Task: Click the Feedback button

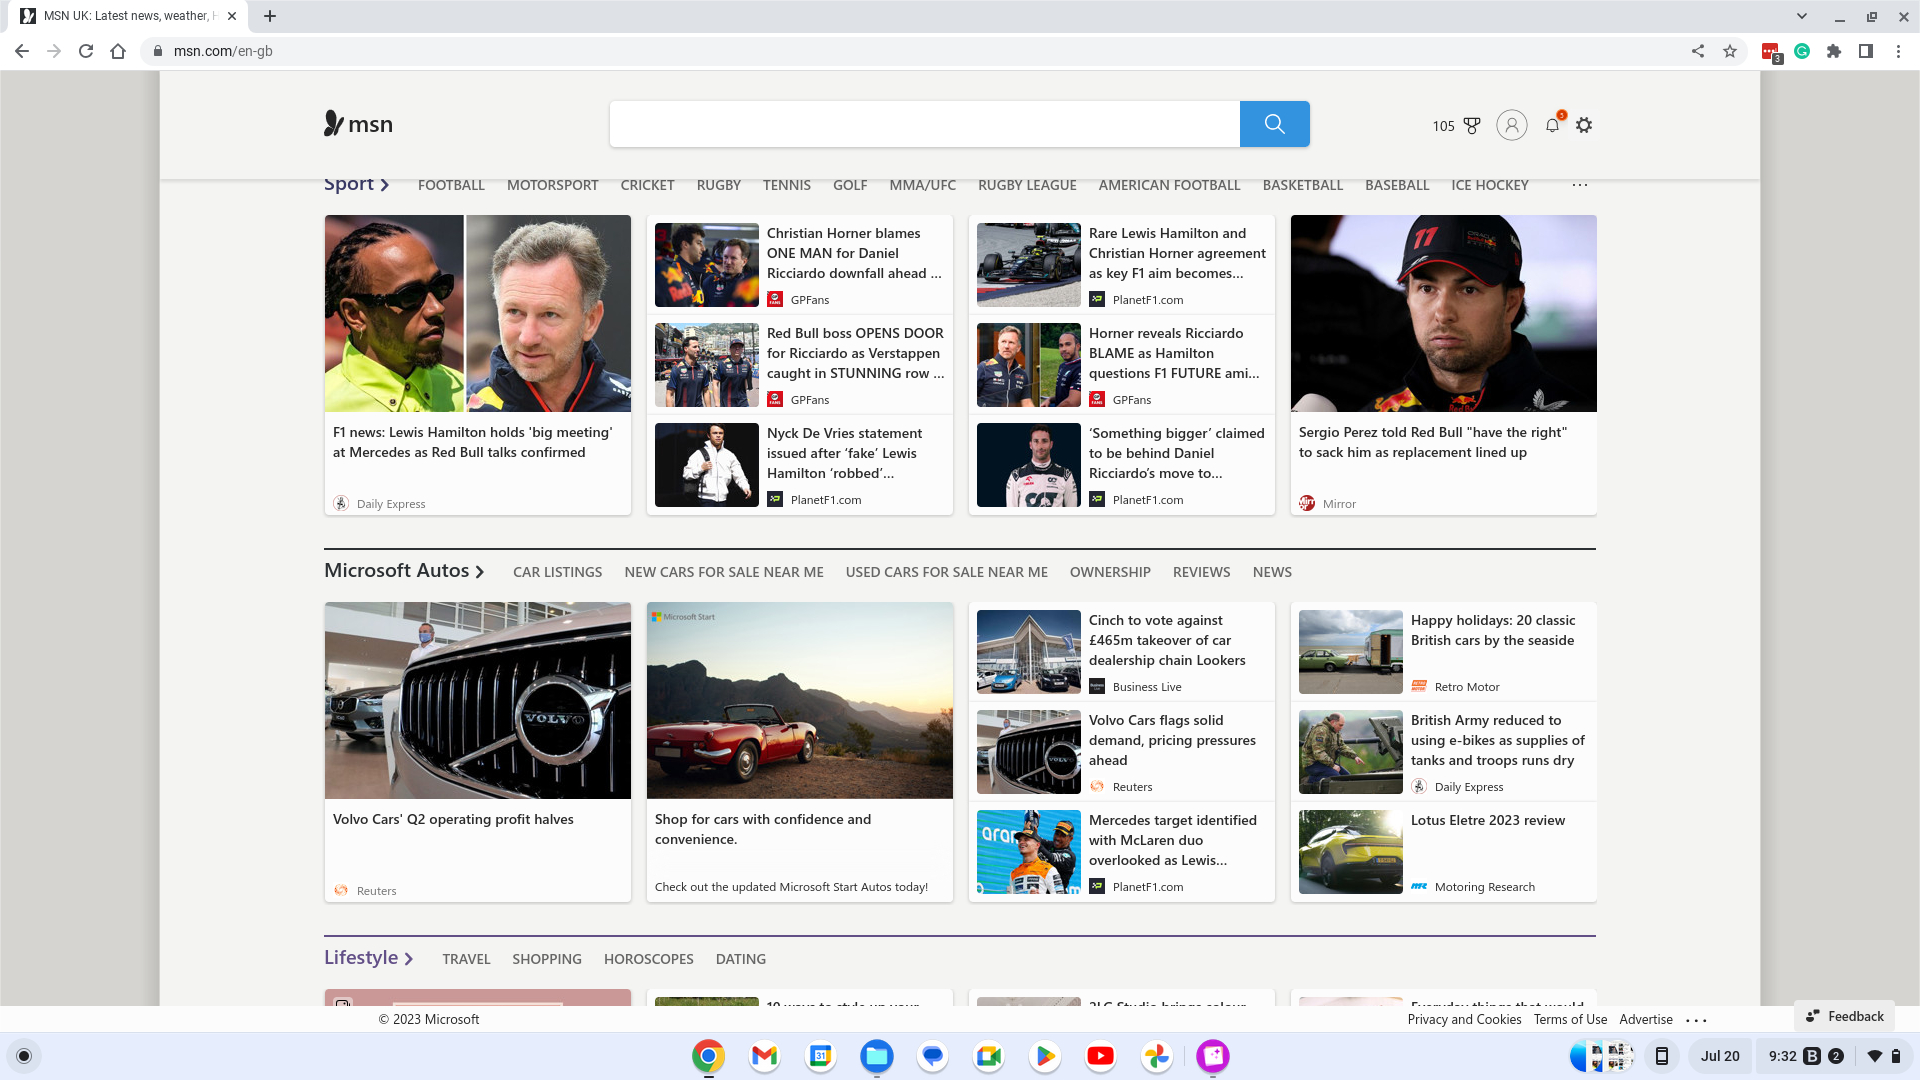Action: tap(1845, 1016)
